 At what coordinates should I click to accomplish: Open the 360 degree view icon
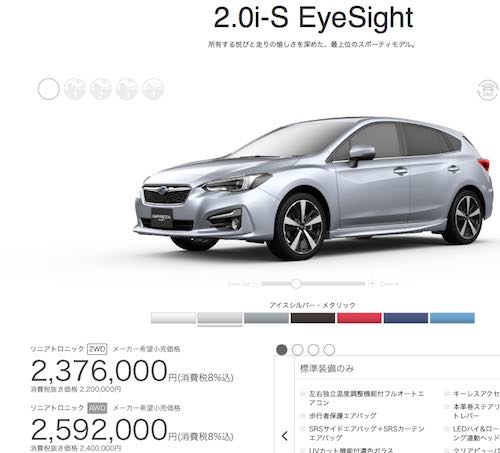tap(487, 90)
